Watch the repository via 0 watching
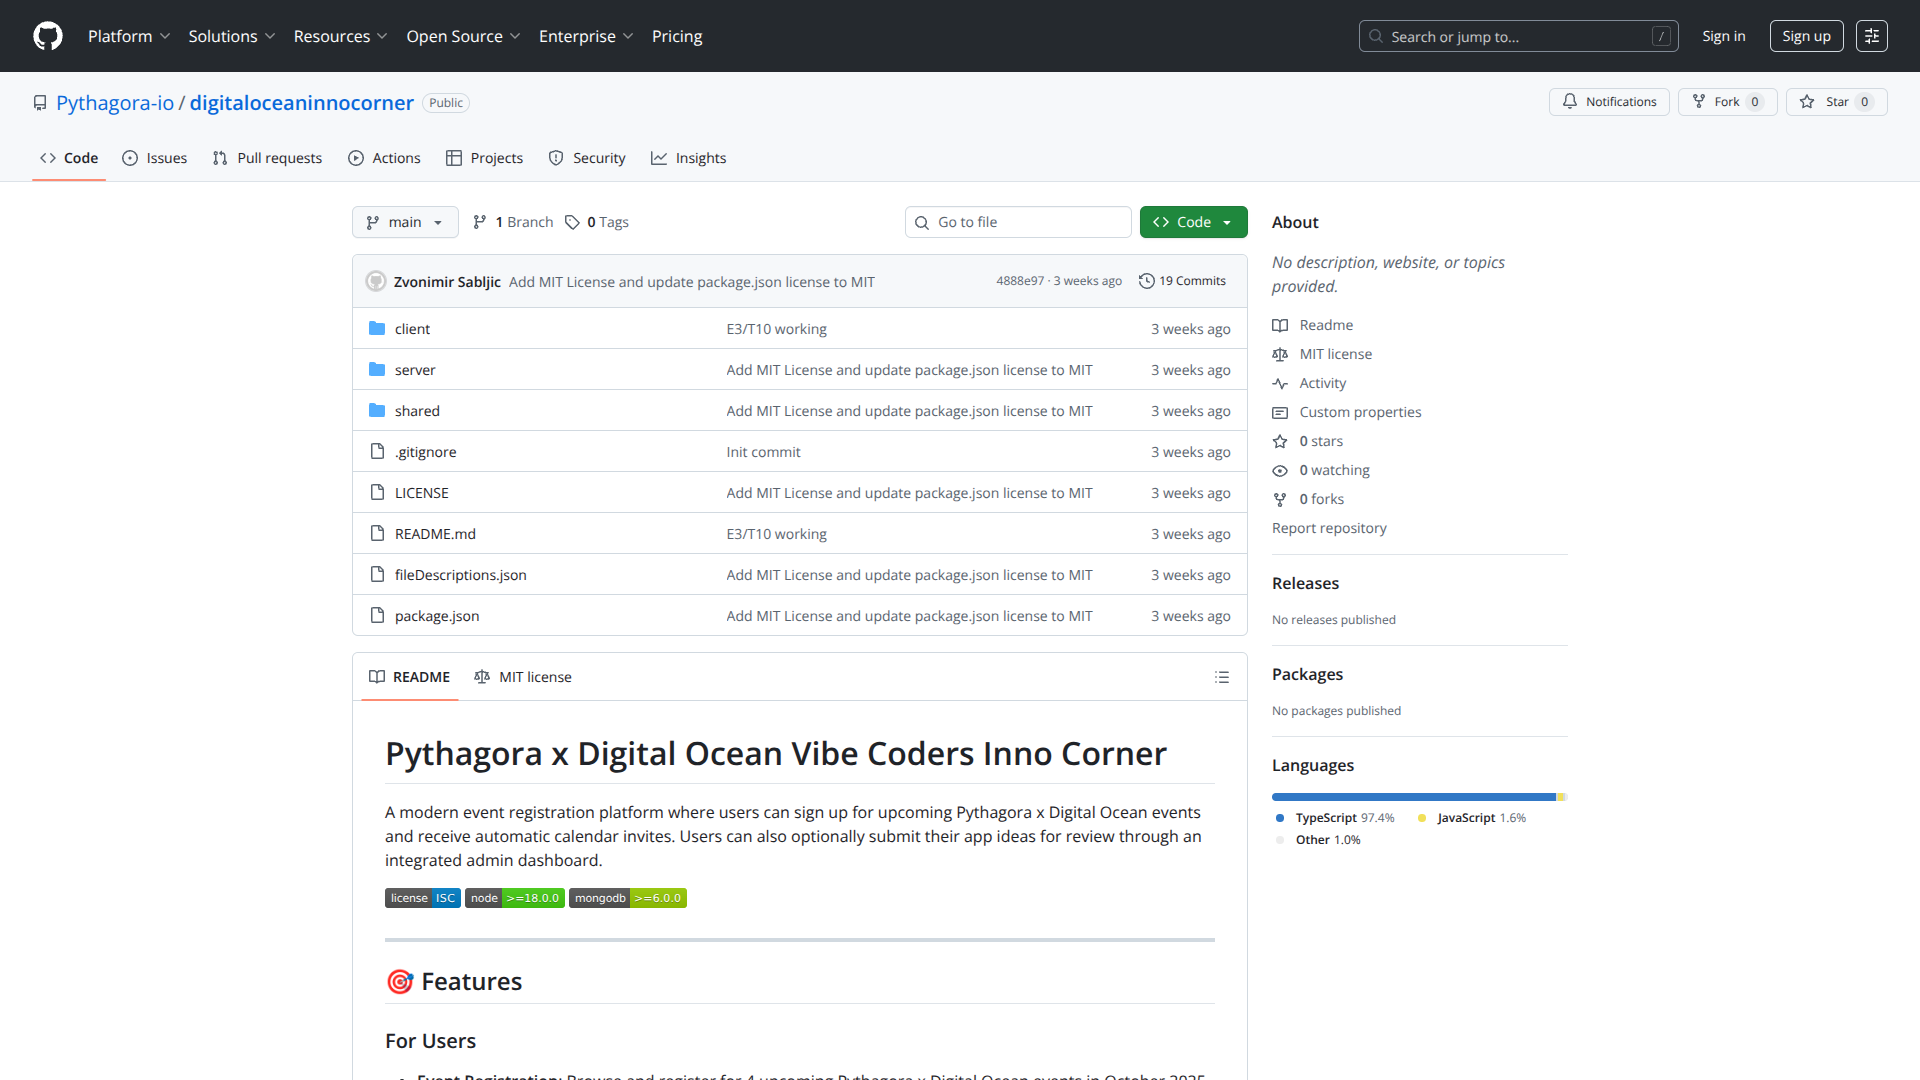Screen dimensions: 1920x1080 tap(1334, 470)
